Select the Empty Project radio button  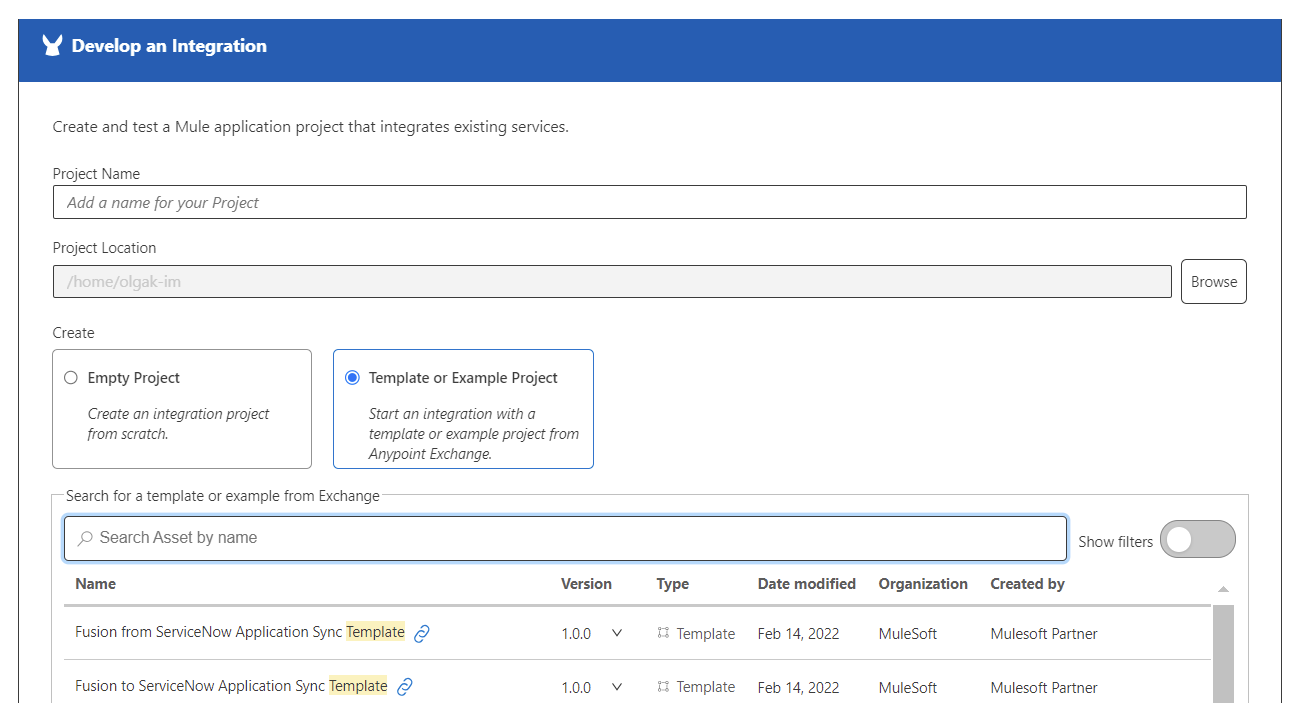coord(70,377)
